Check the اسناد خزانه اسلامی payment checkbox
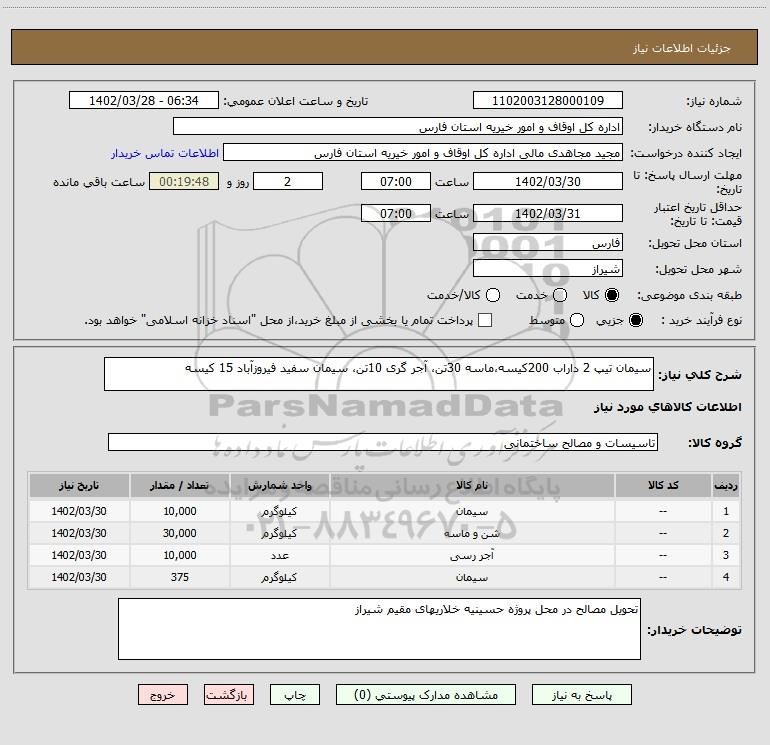The width and height of the screenshot is (770, 745). [485, 320]
